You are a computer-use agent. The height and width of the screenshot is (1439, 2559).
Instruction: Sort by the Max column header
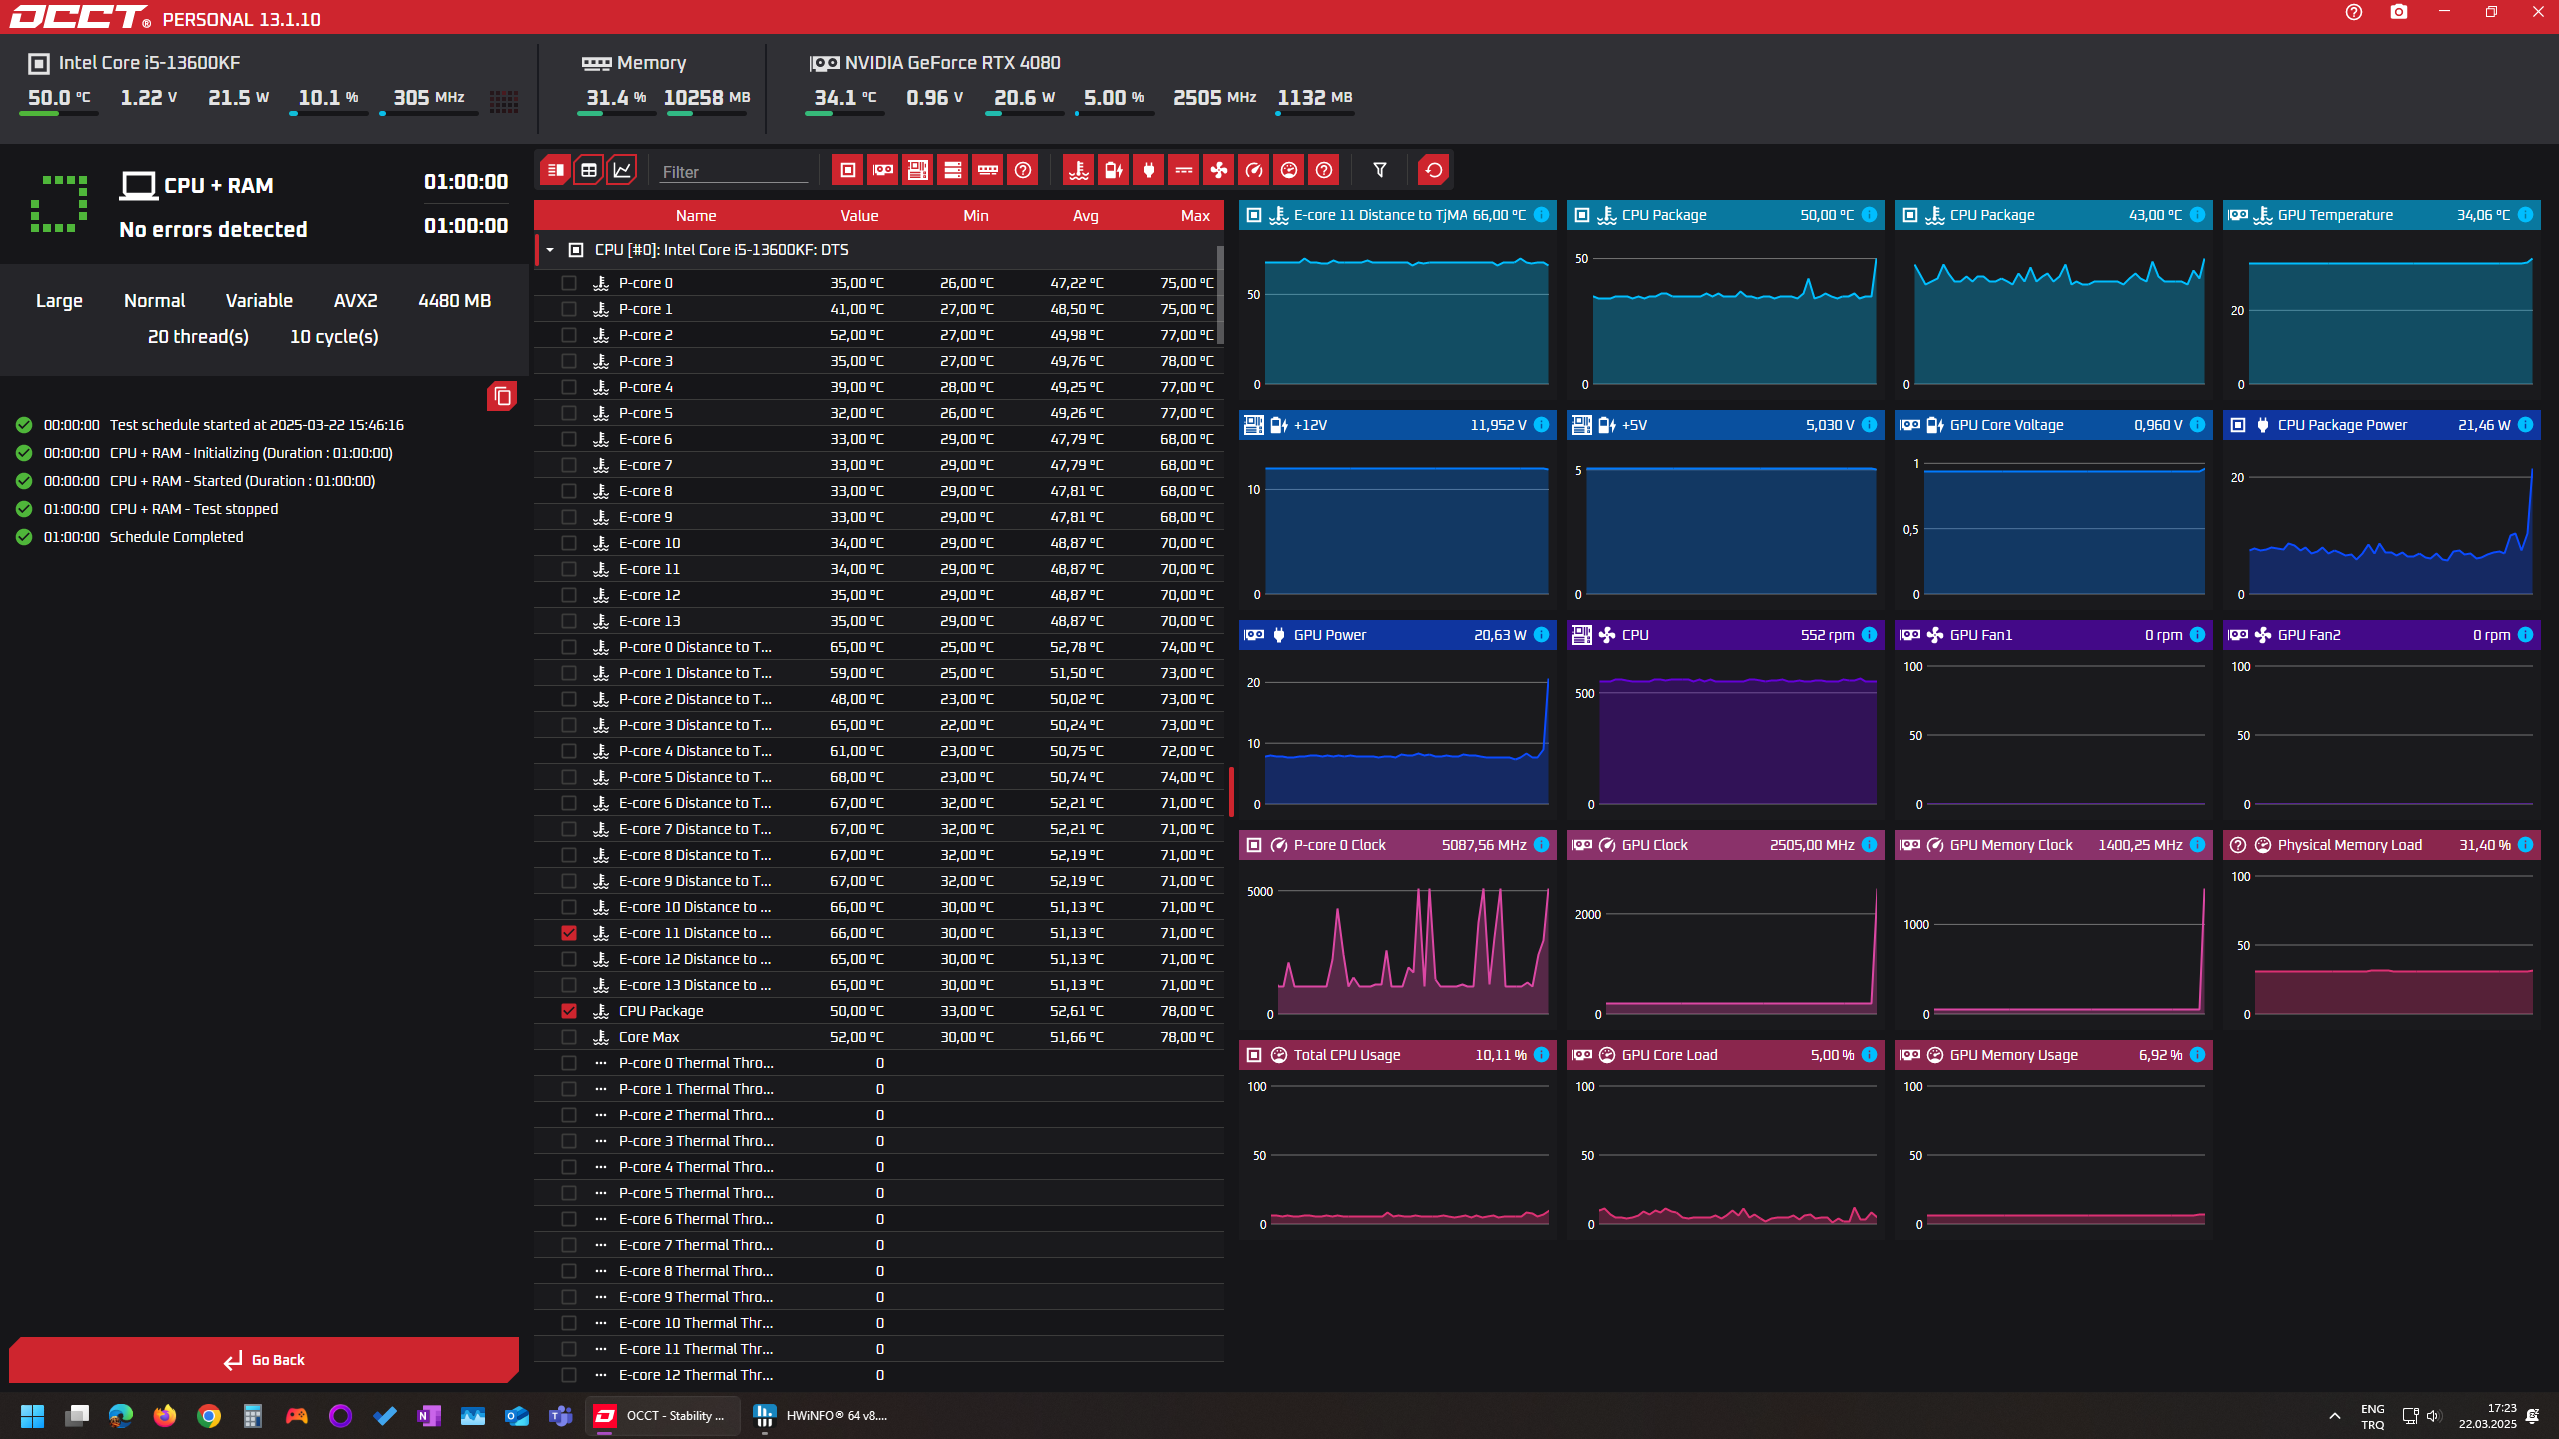[x=1195, y=216]
